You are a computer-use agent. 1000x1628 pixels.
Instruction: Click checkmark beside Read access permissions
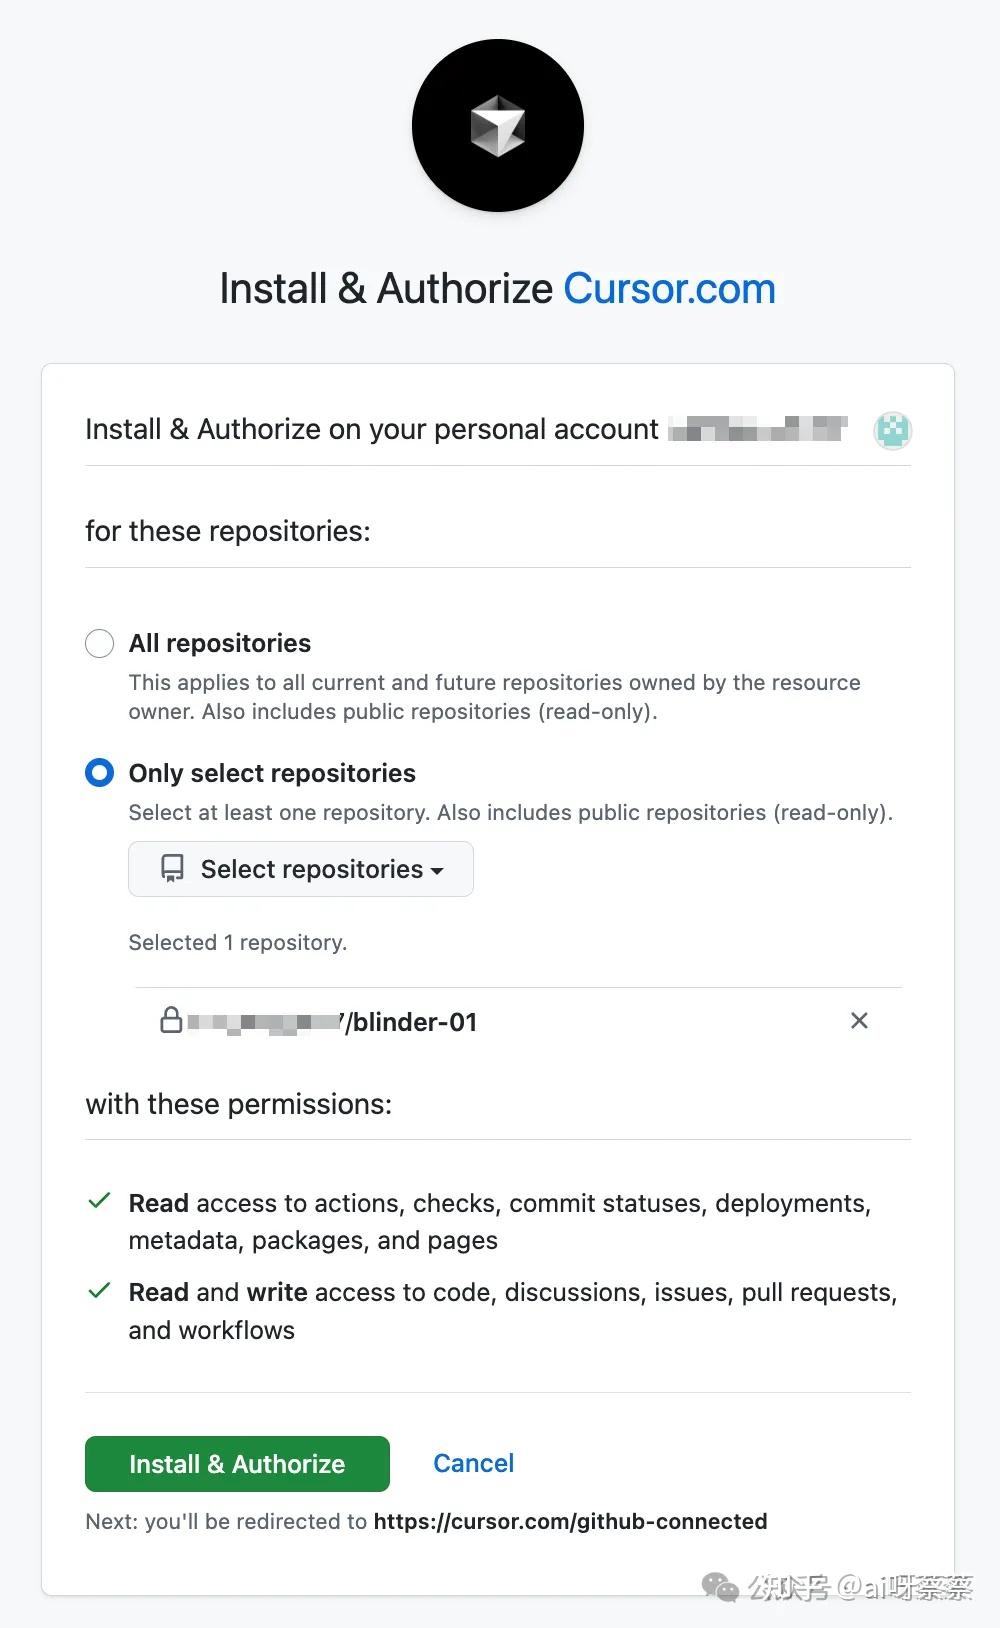[x=99, y=1201]
